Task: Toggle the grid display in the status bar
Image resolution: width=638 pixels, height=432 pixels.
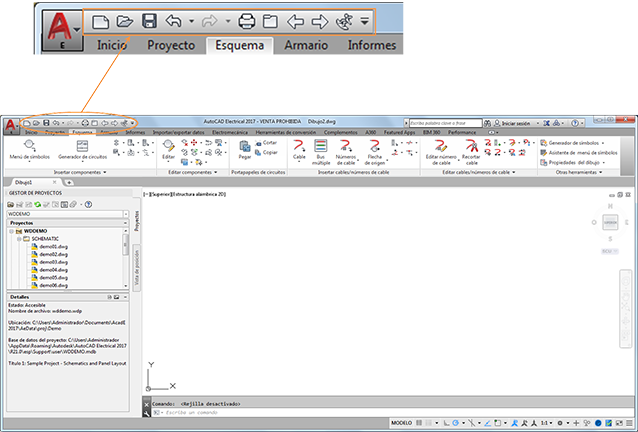Action: [419, 423]
